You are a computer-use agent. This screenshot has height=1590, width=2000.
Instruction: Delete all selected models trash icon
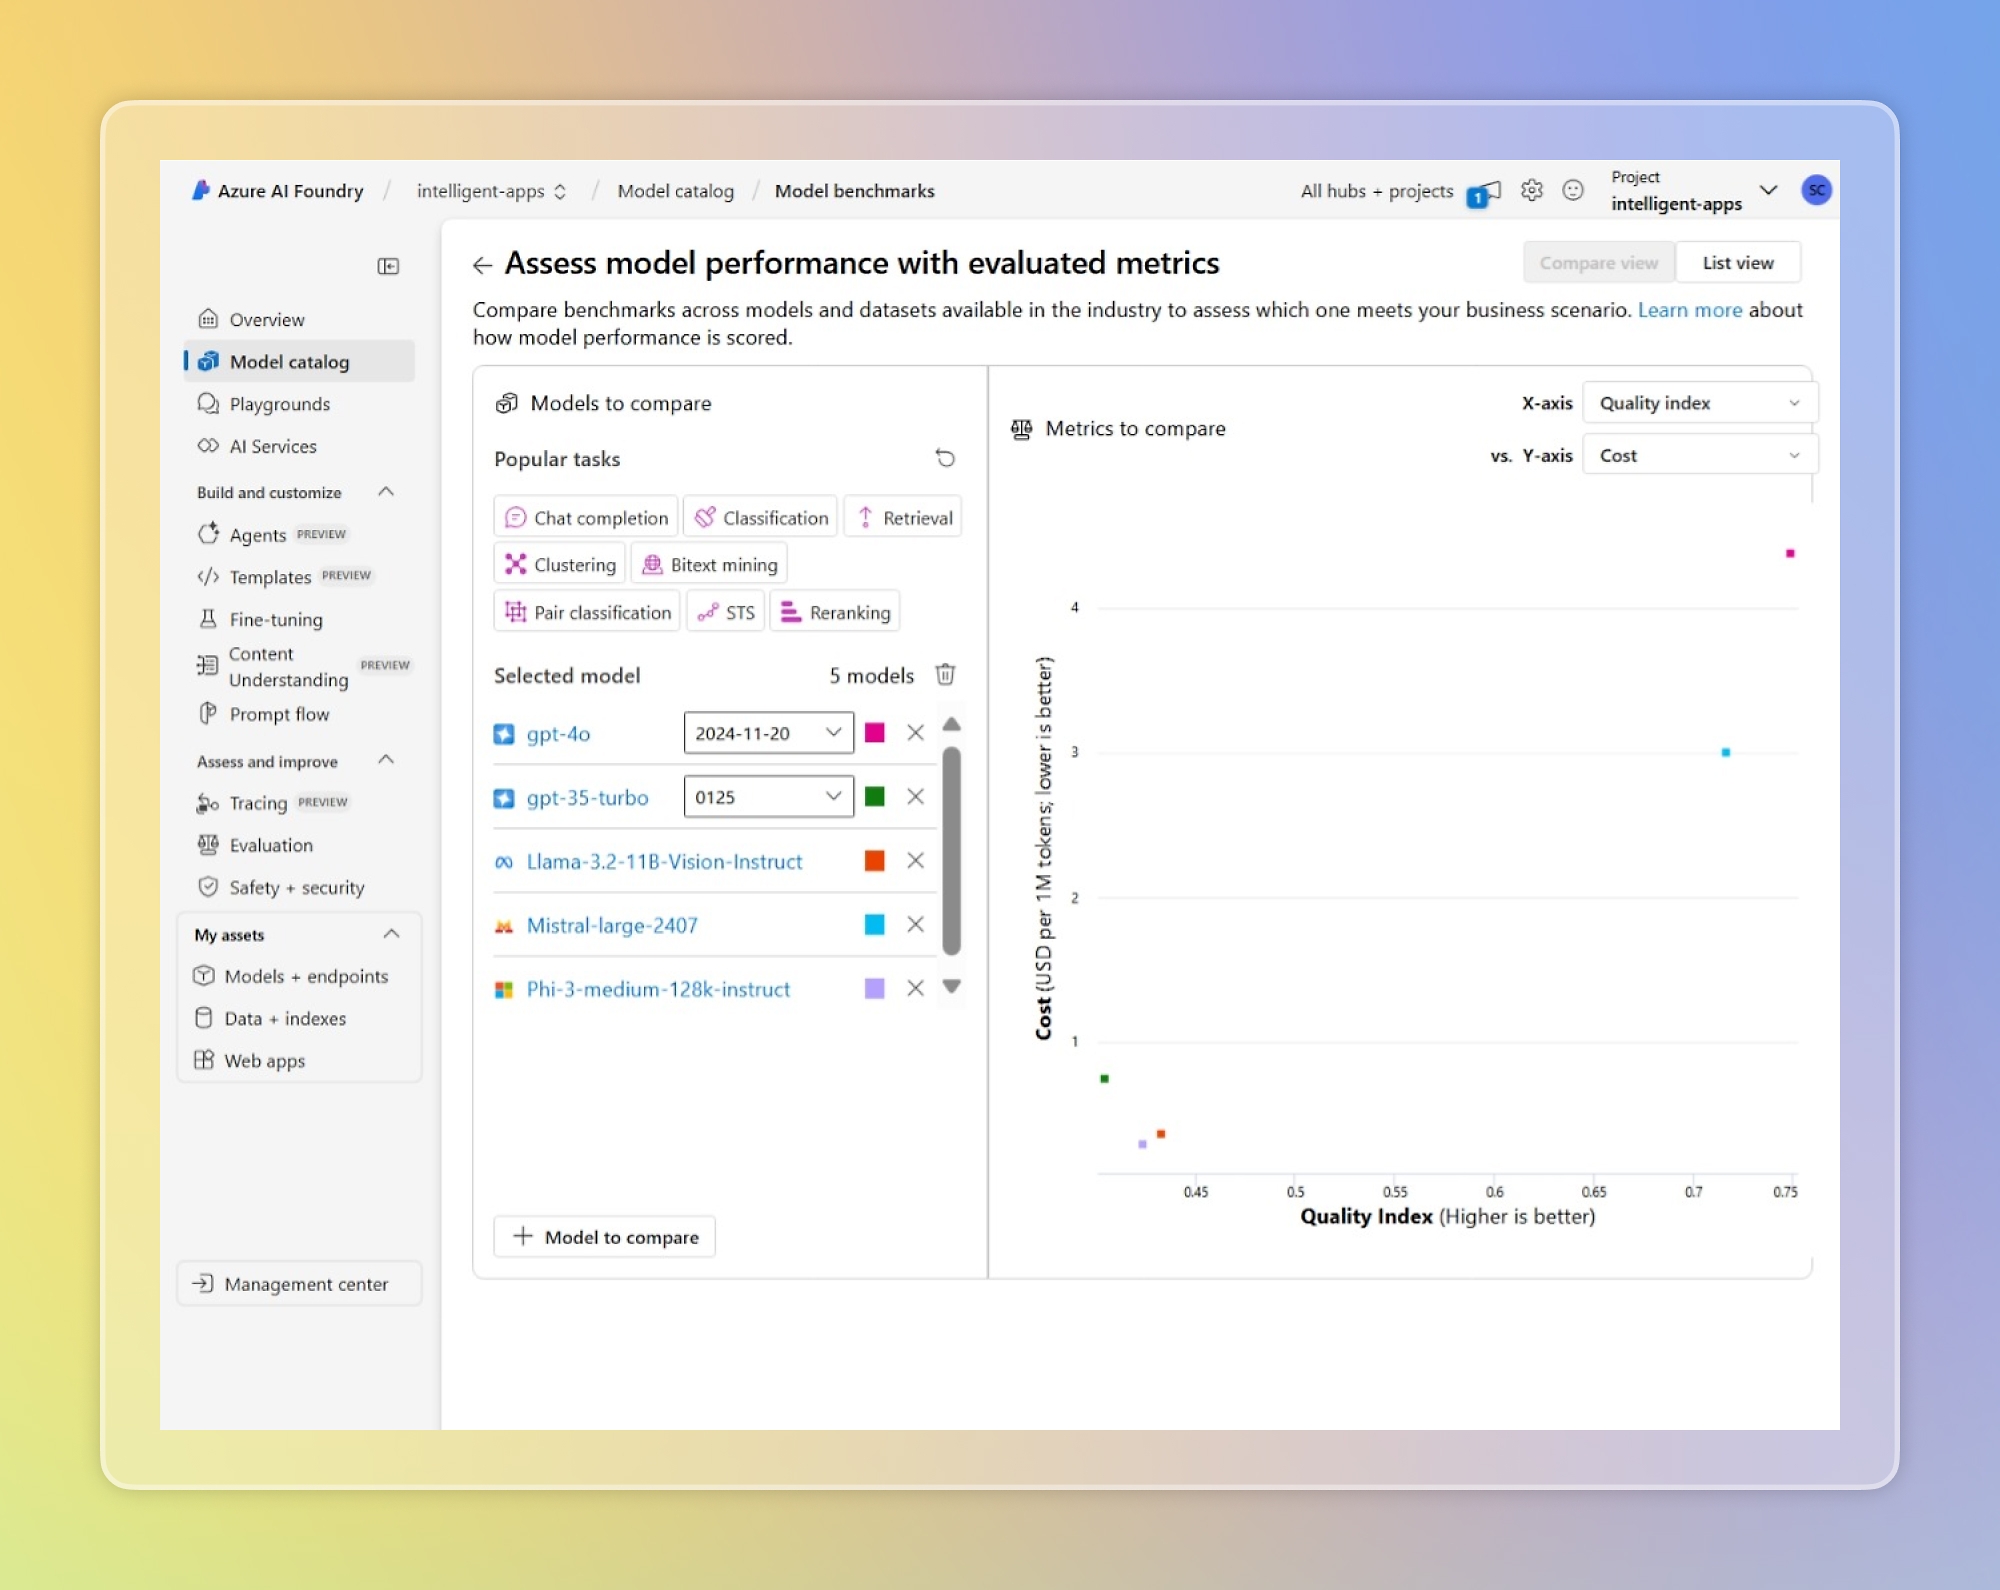point(945,675)
